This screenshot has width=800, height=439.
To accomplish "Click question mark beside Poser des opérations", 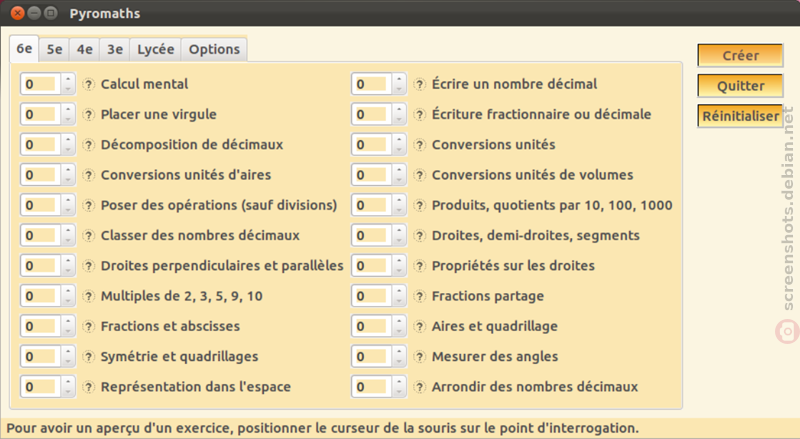I will 89,205.
